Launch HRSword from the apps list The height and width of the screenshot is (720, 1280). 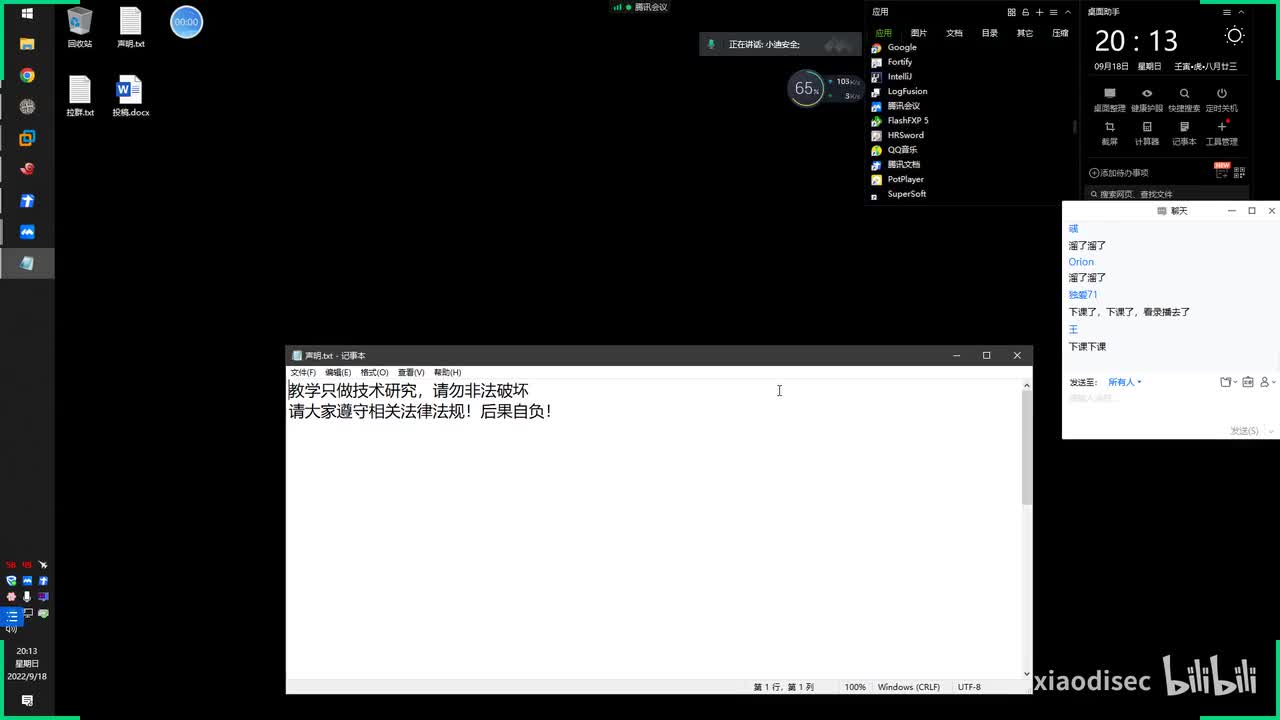(x=898, y=135)
